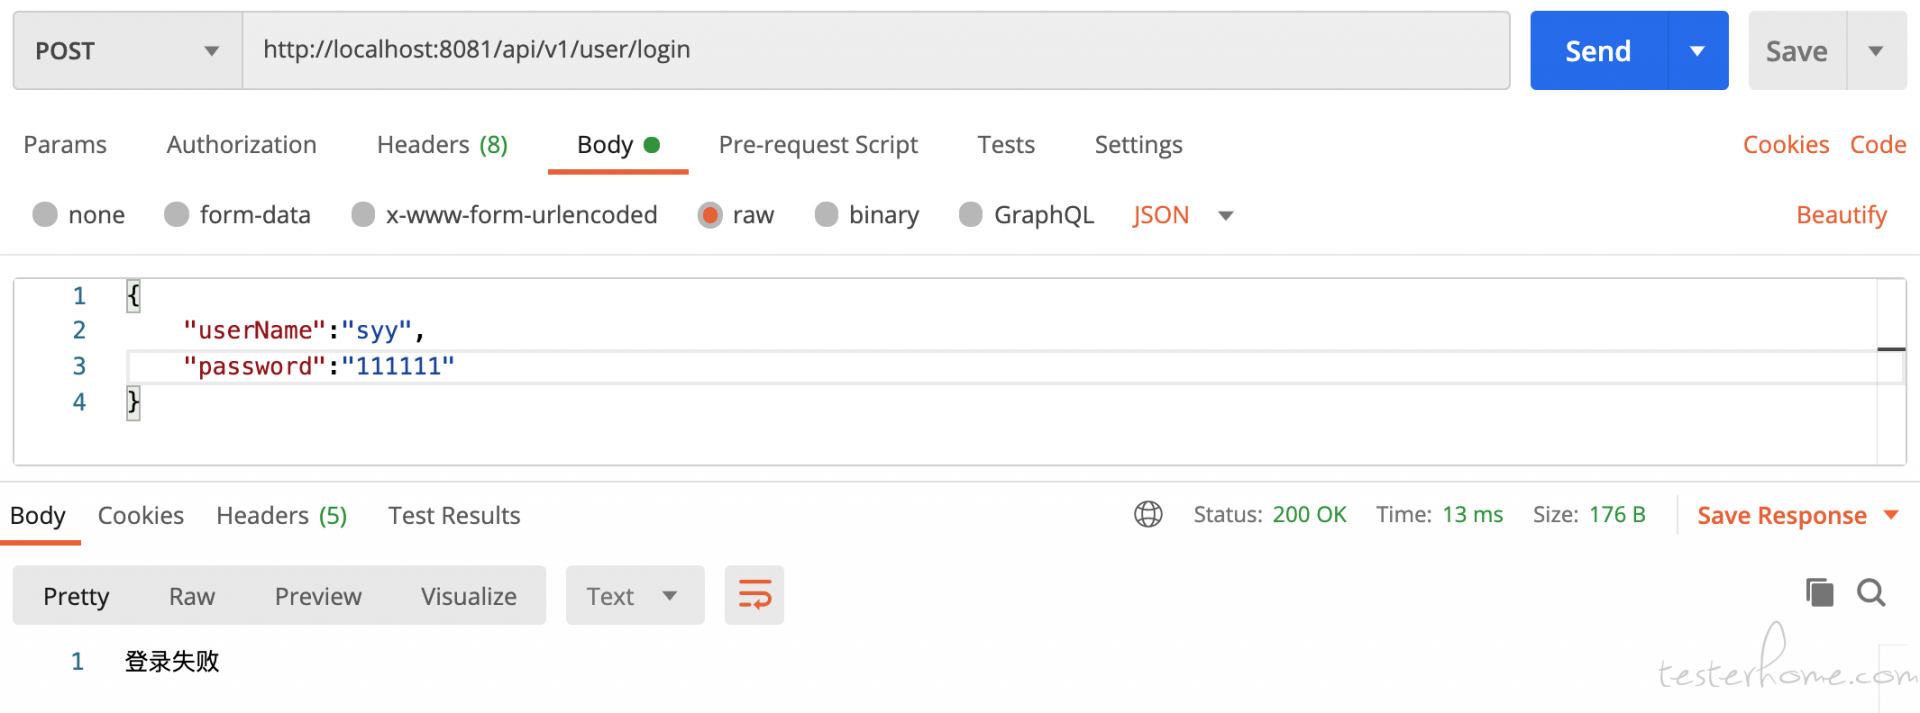Click the globe network icon near Status

[1148, 514]
